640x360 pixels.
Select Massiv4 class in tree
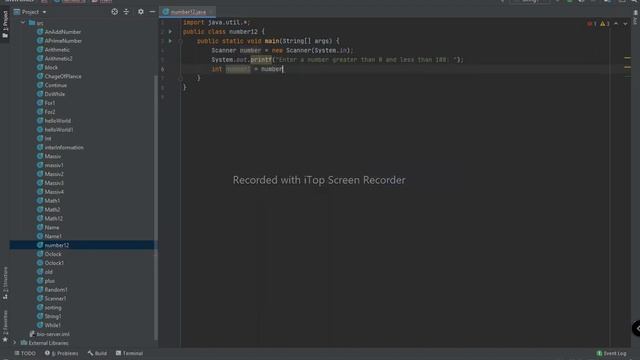pos(50,192)
